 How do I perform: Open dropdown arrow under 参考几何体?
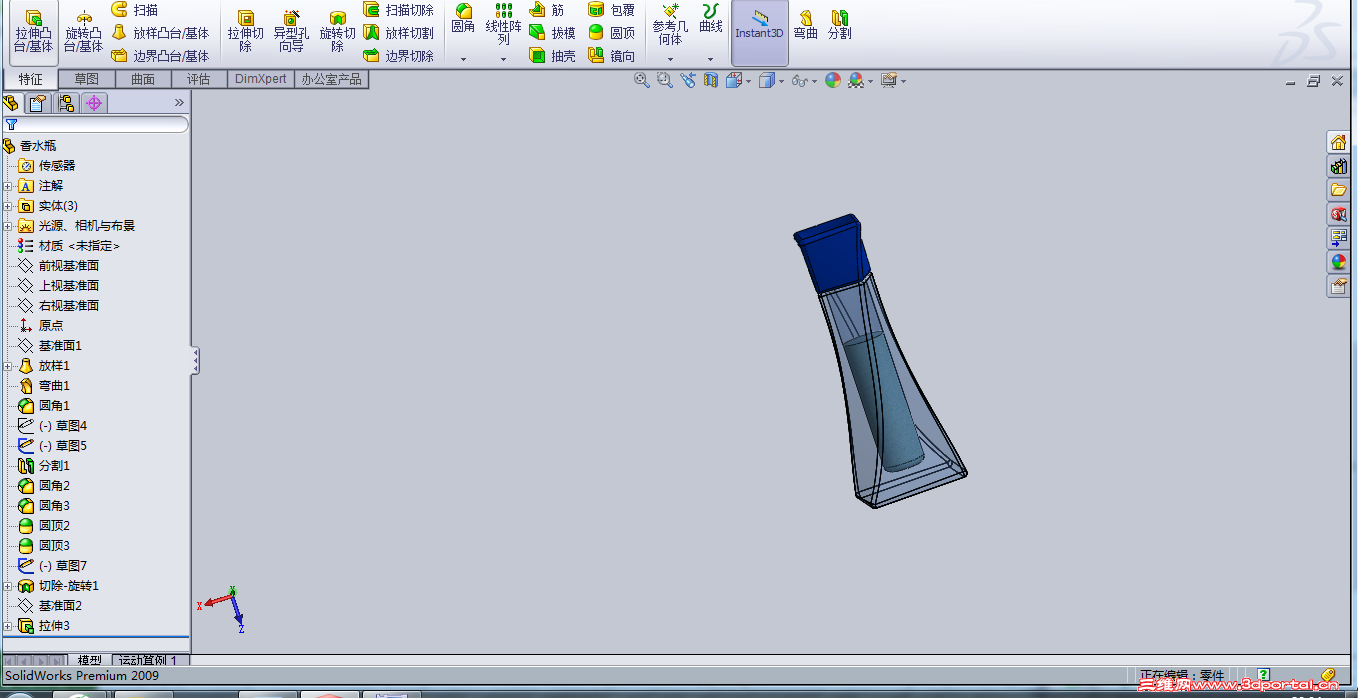670,59
